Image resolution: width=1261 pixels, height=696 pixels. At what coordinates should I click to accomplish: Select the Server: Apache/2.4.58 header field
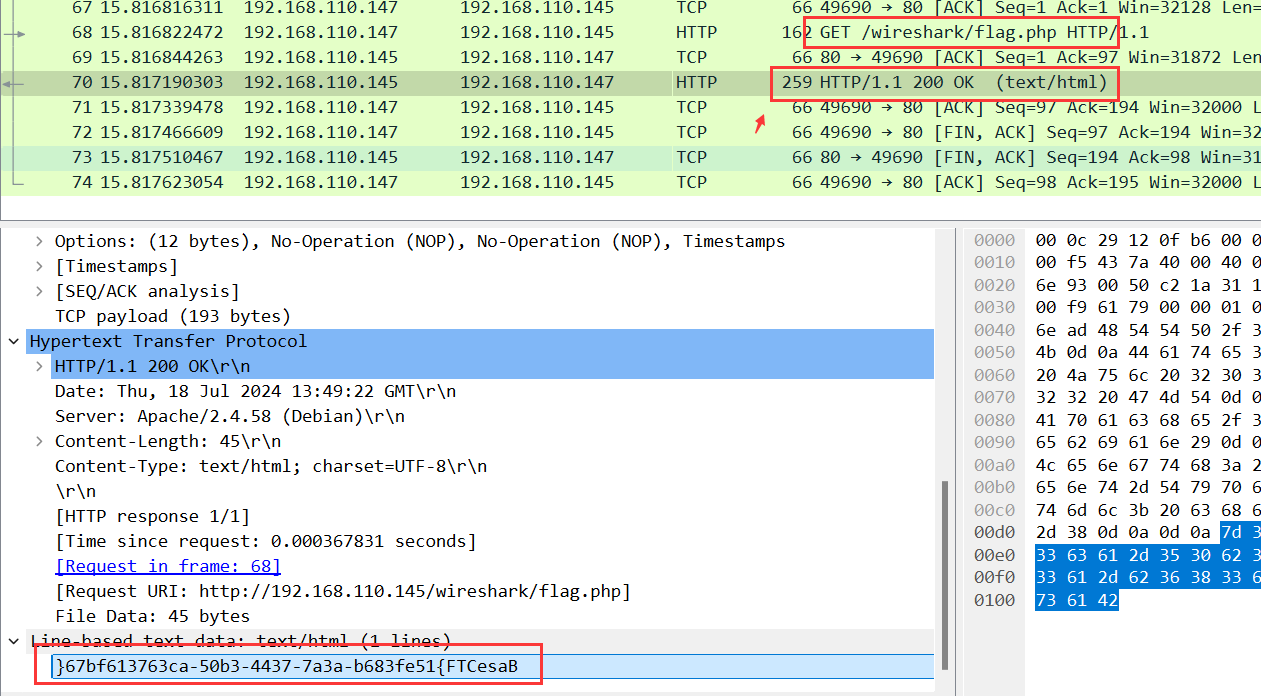[229, 416]
